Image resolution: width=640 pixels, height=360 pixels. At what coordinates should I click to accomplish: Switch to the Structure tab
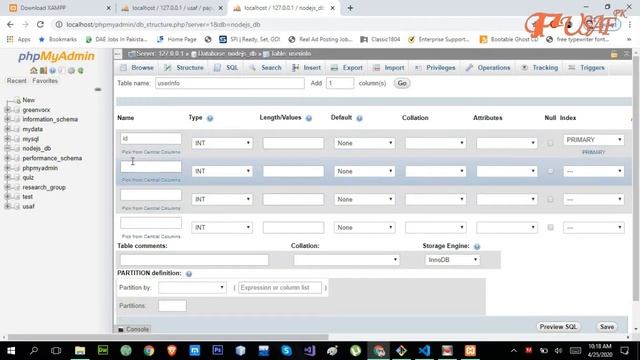[x=184, y=68]
